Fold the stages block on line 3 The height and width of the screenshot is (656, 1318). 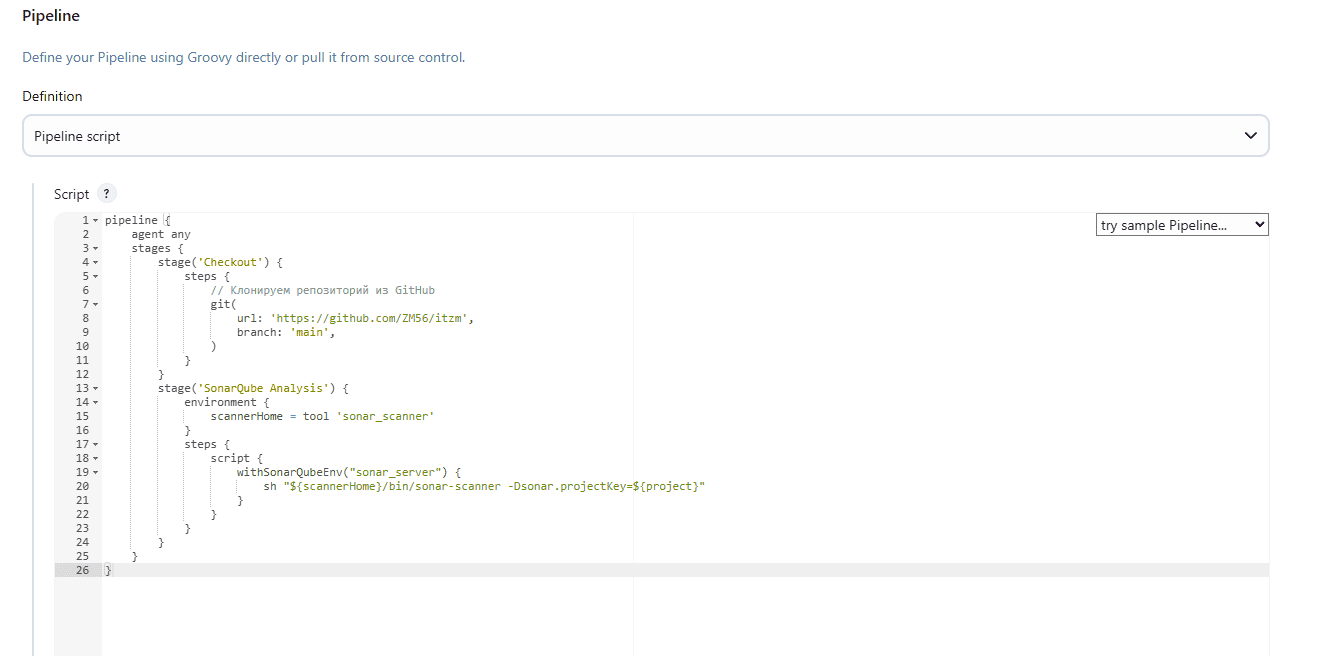pos(96,248)
